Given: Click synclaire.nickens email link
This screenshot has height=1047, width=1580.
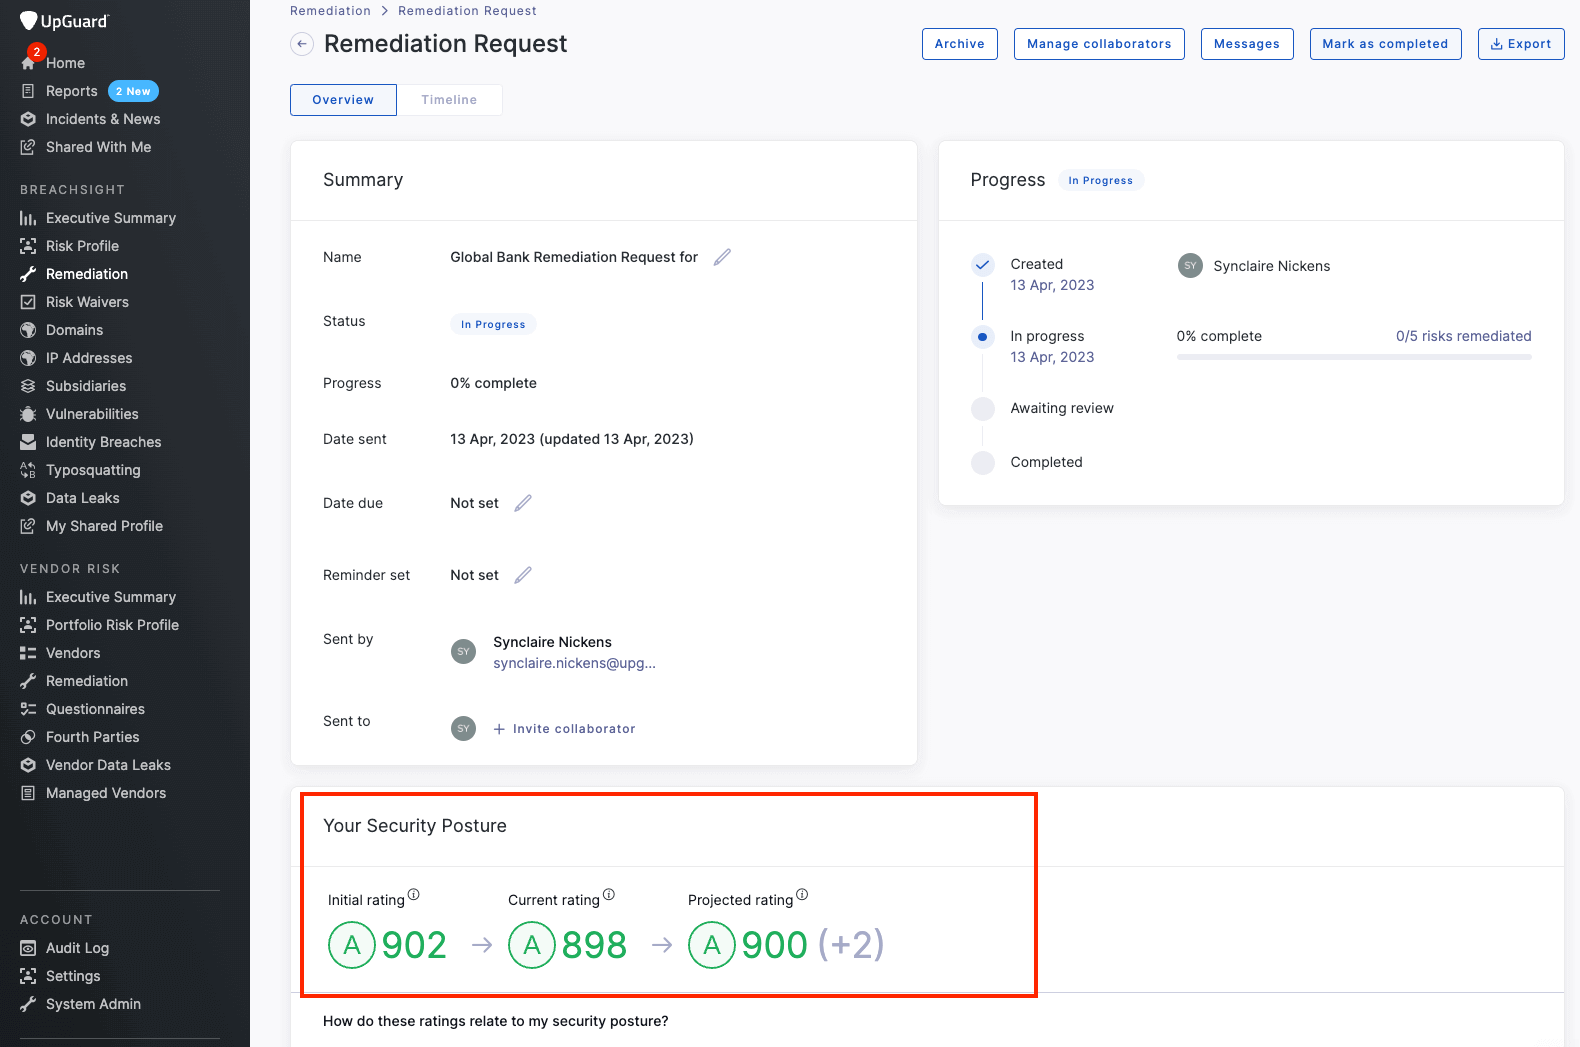Looking at the screenshot, I should click(x=574, y=663).
